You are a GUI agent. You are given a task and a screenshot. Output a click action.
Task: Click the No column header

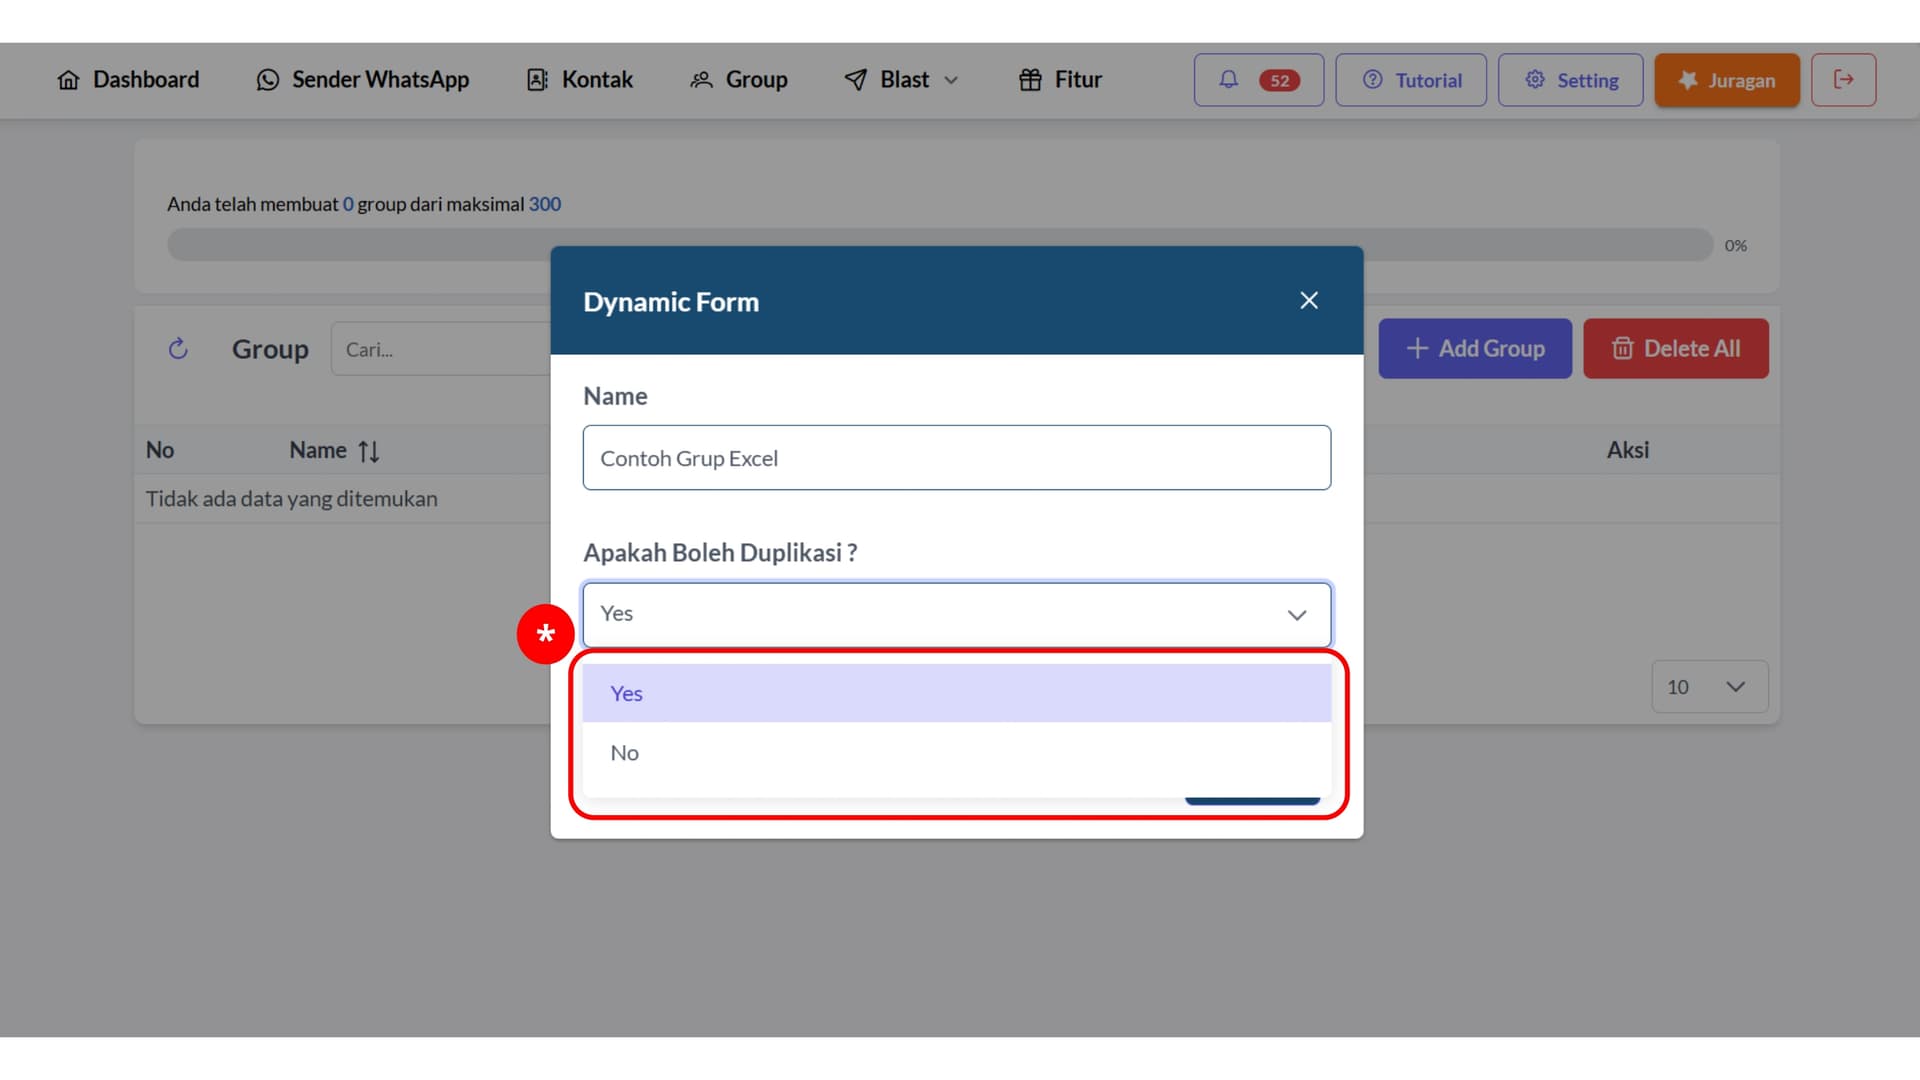point(160,450)
